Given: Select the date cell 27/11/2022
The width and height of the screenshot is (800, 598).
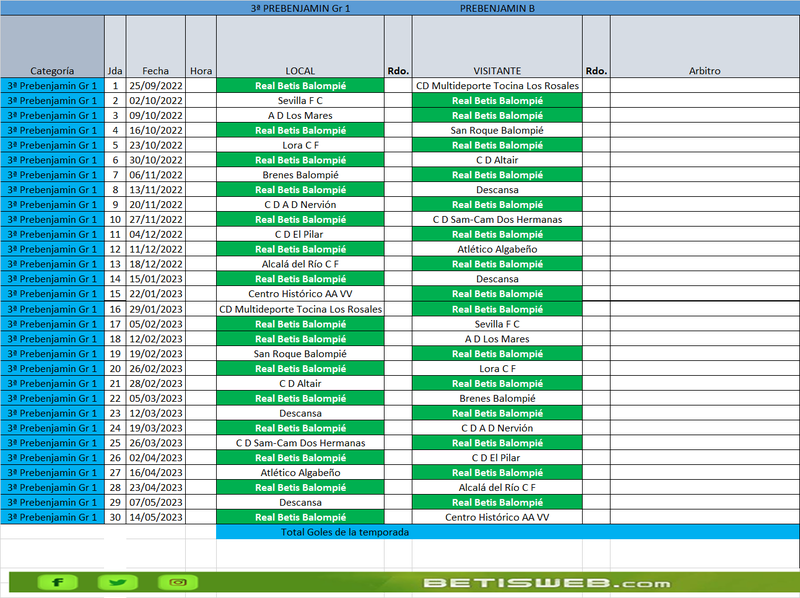Looking at the screenshot, I should (156, 219).
